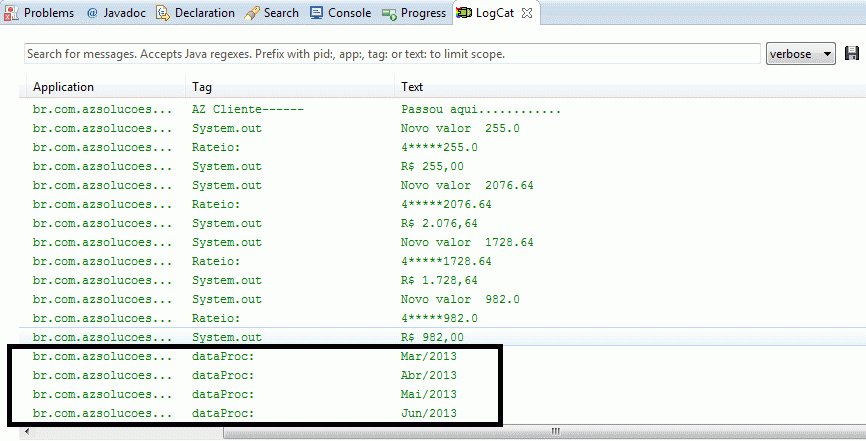The image size is (866, 441).
Task: Click the Declaration view icon
Action: point(162,13)
